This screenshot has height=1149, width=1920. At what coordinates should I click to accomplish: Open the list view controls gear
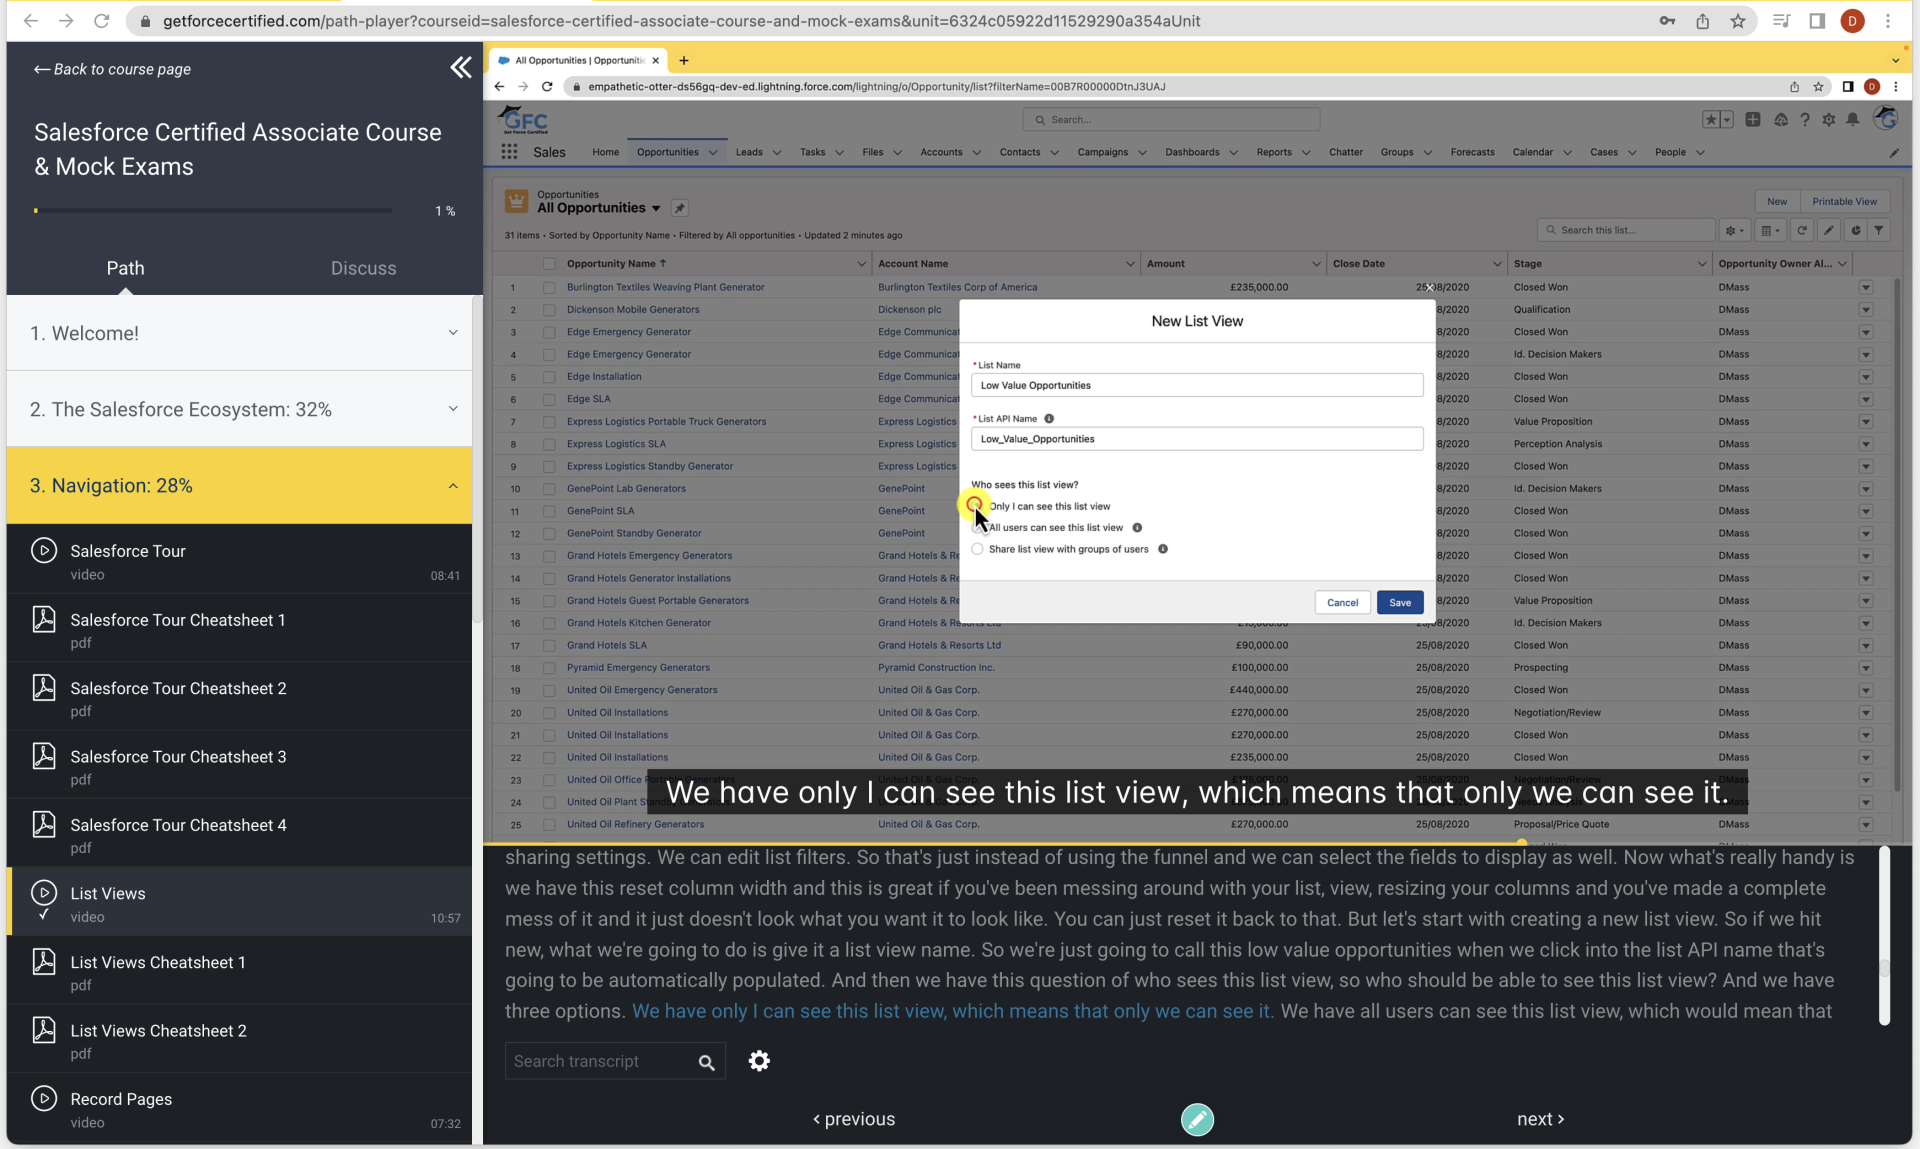(1734, 230)
